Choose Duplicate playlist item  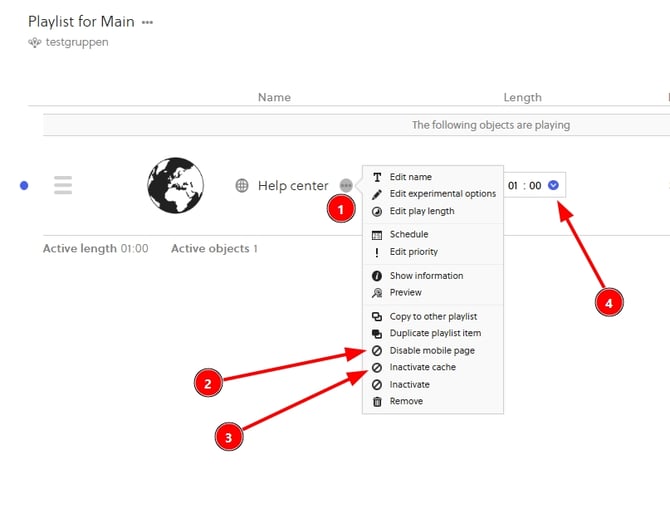click(x=435, y=333)
